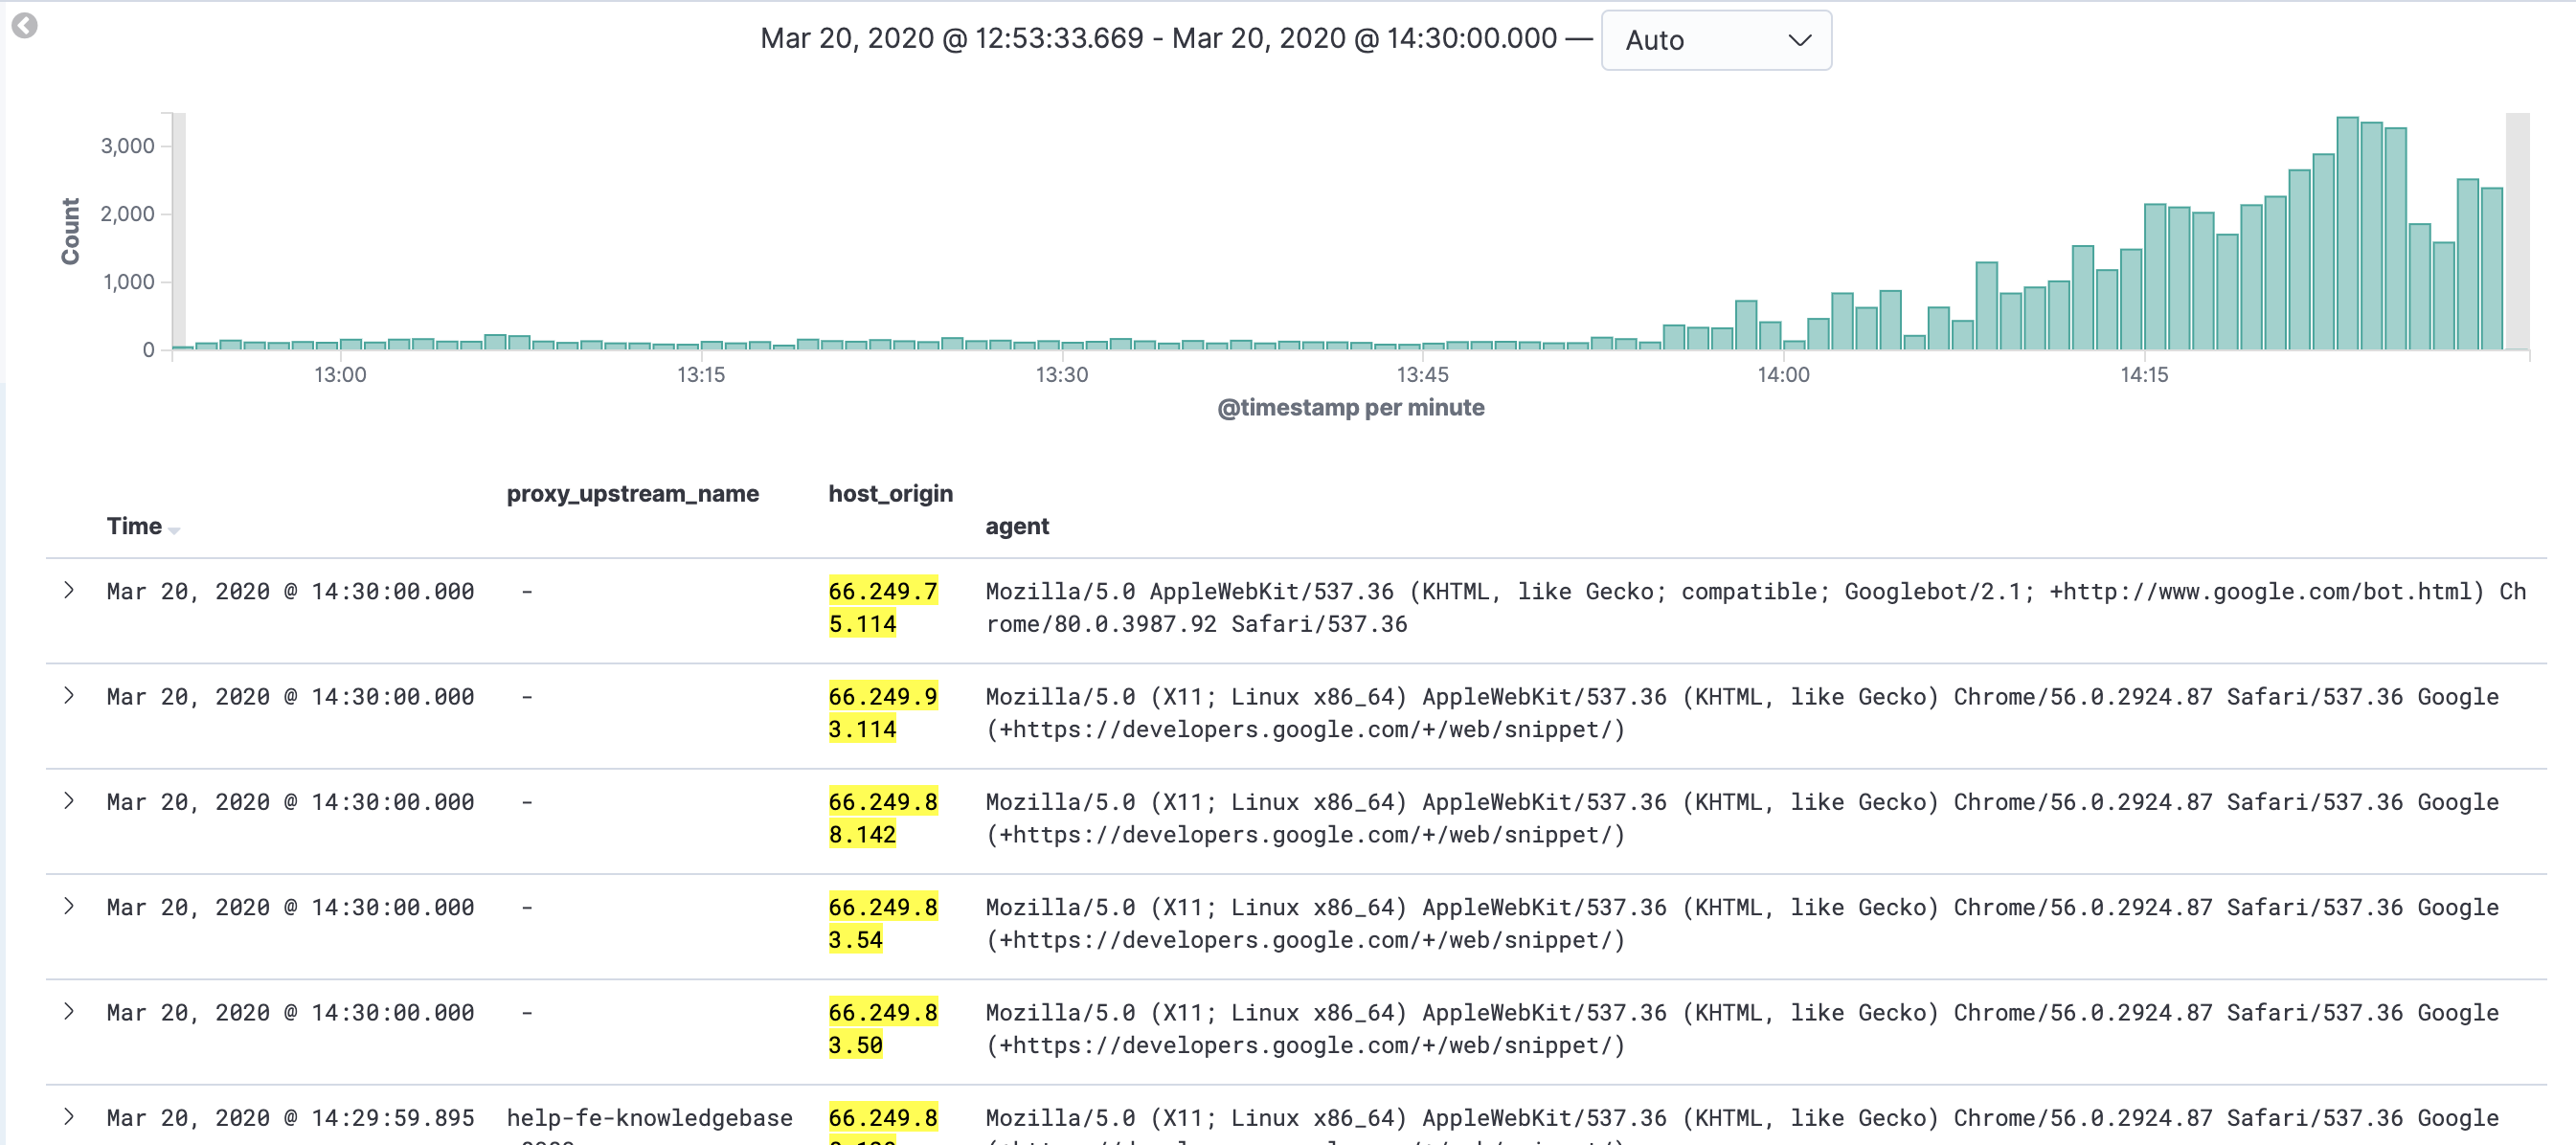Expand row with host 66.249.88.142
This screenshot has height=1145, width=2576.
[x=69, y=800]
